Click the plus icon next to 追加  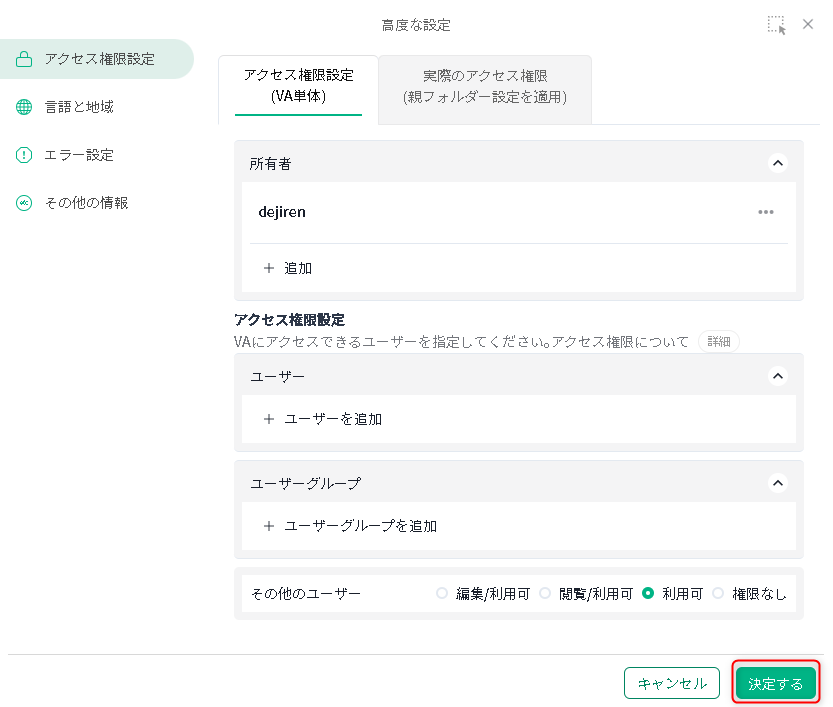[268, 268]
